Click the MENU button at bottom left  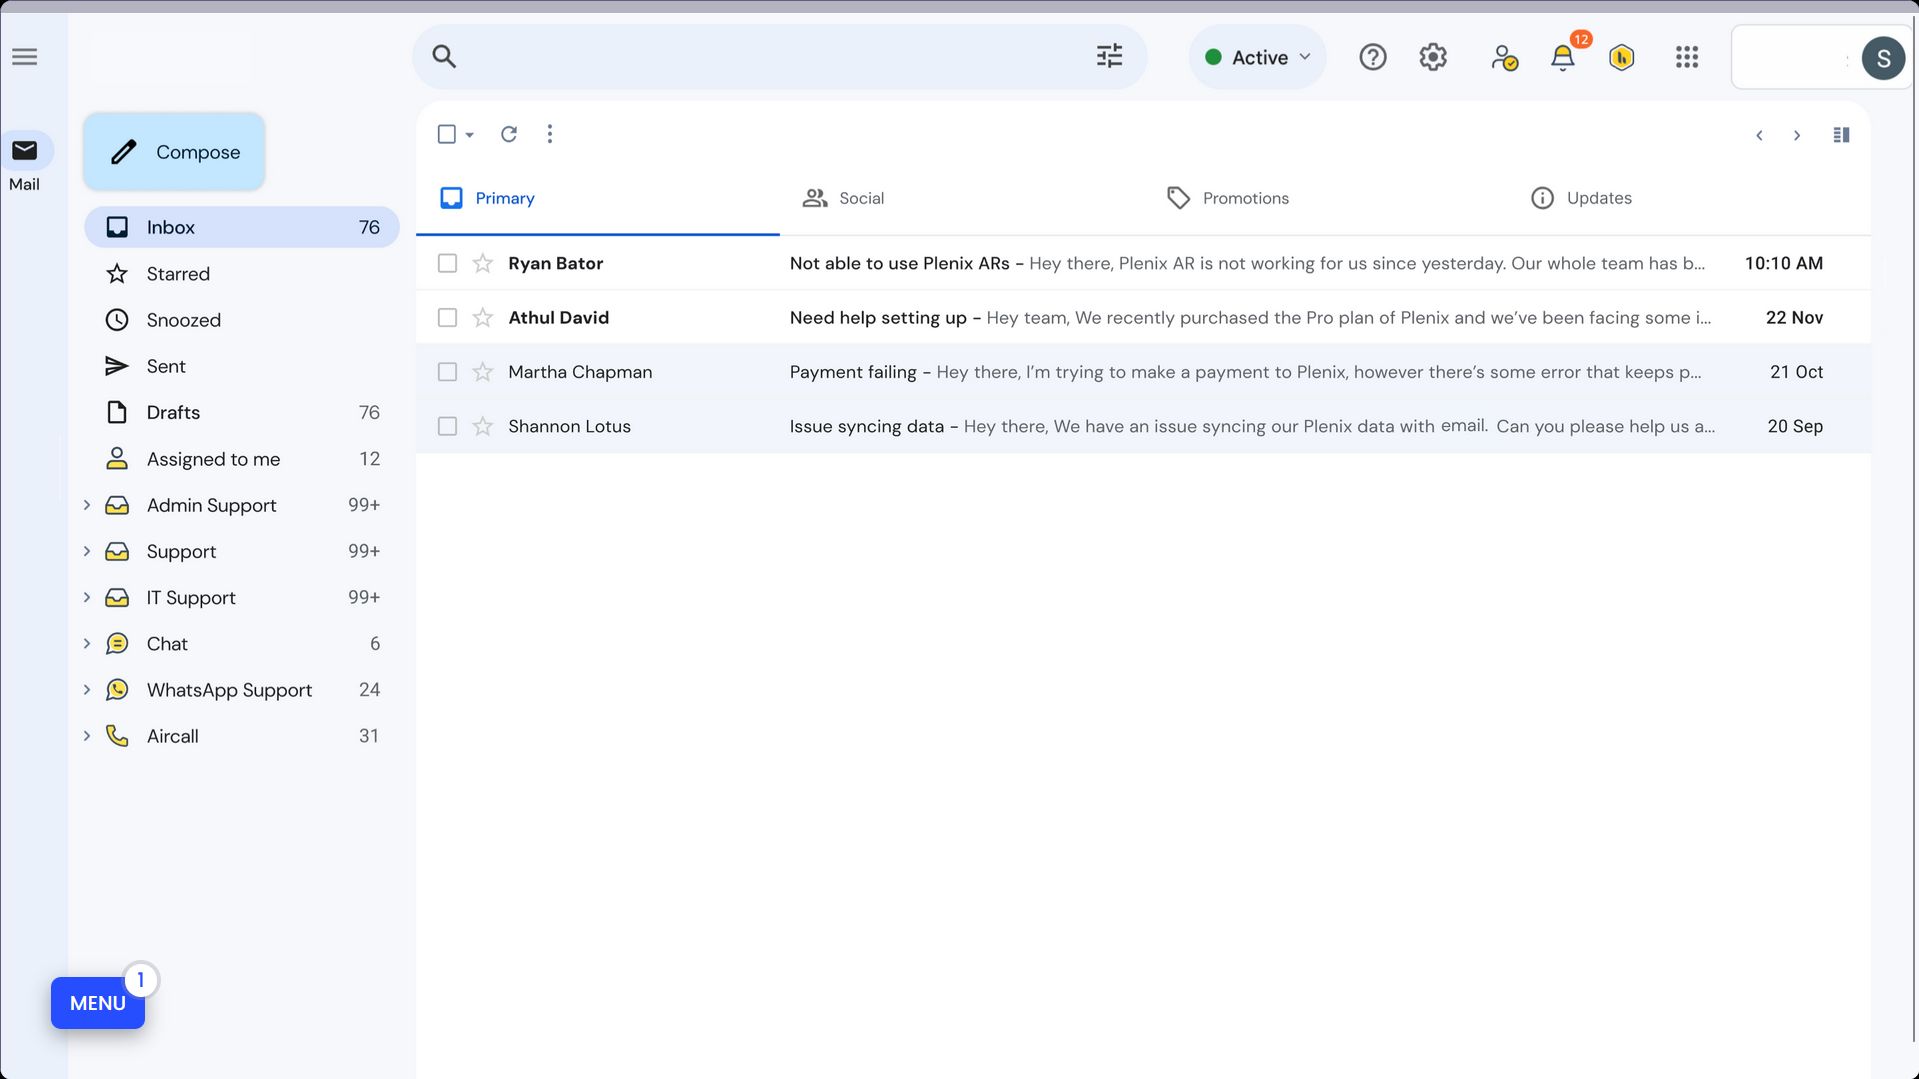click(98, 1003)
